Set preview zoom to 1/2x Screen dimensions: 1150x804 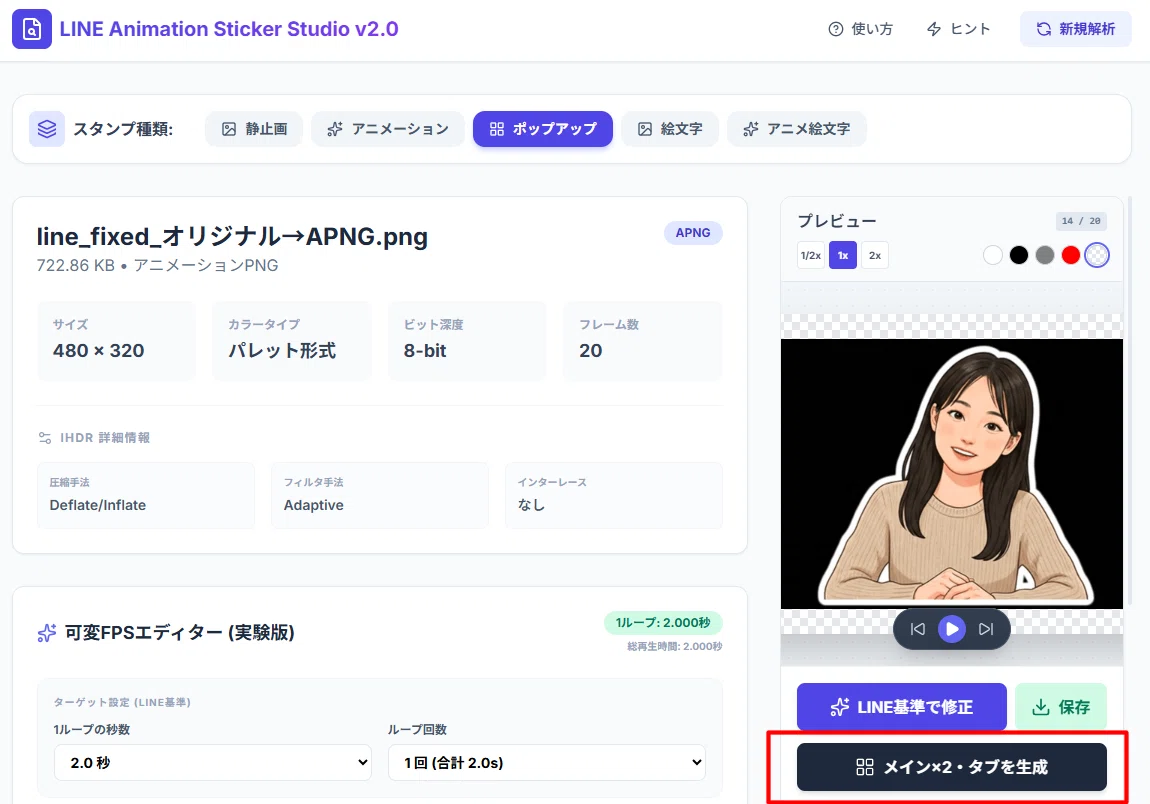811,255
